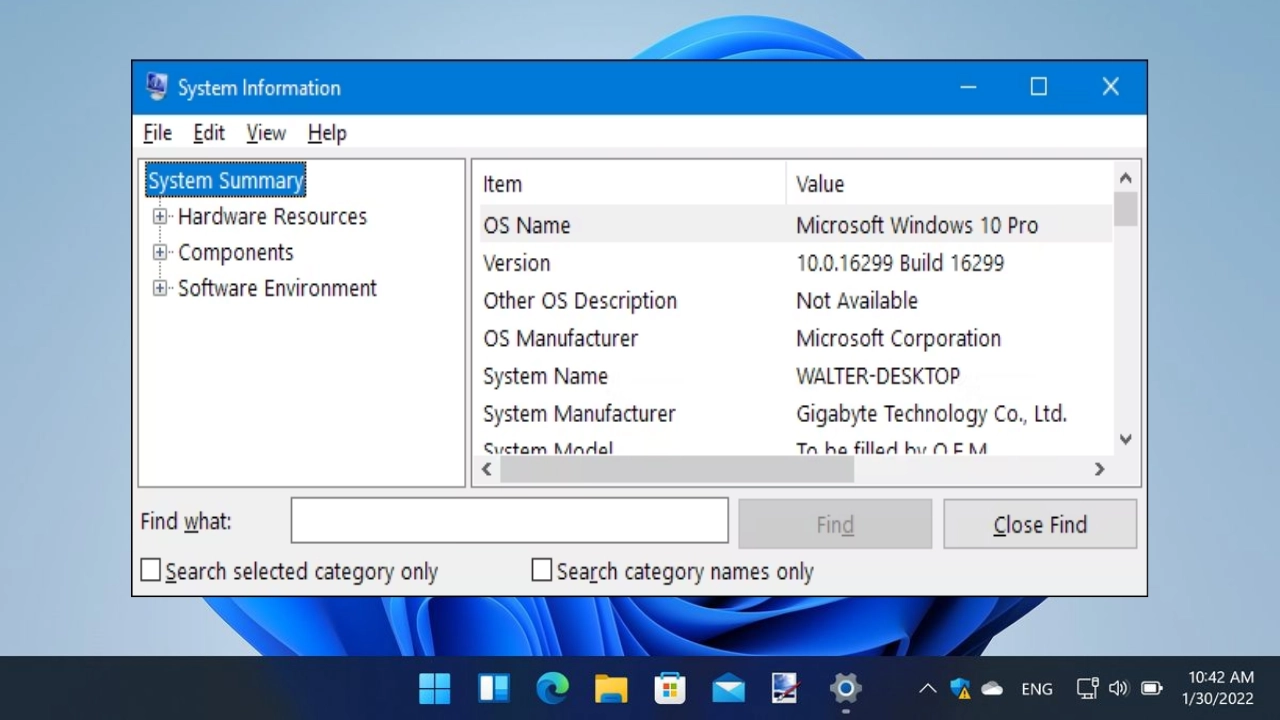Viewport: 1280px width, 720px height.
Task: Click into the Find what field
Action: click(x=510, y=521)
